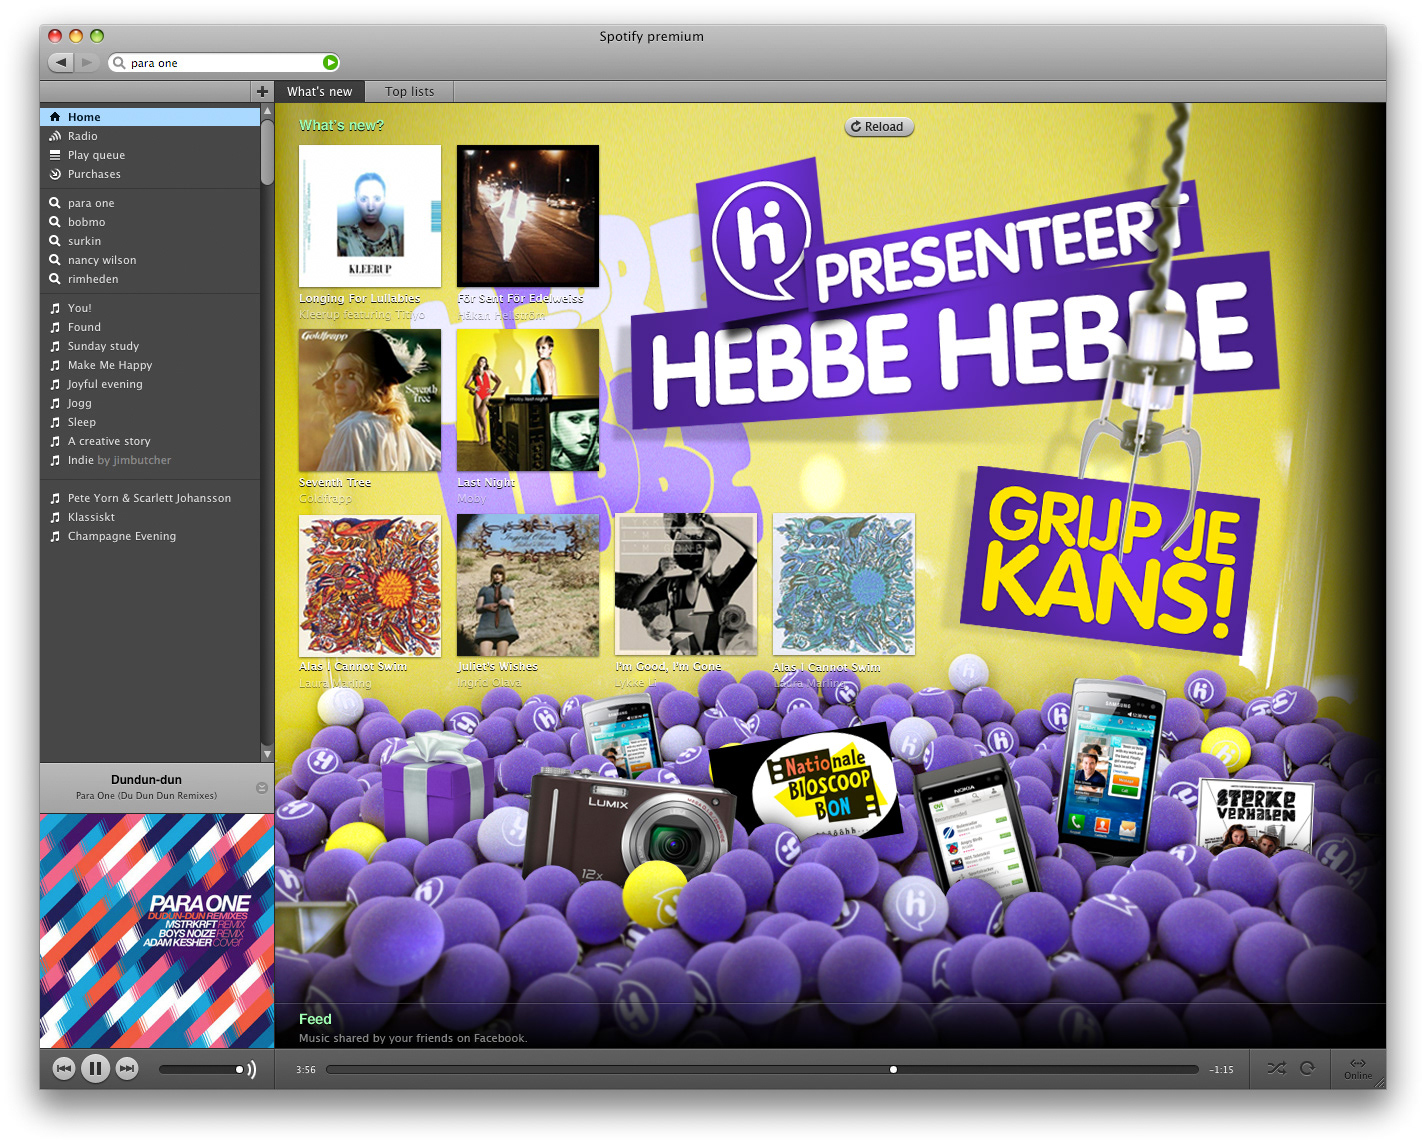The width and height of the screenshot is (1422, 1140).
Task: Click 'Seventh Tree' title link
Action: click(x=335, y=482)
